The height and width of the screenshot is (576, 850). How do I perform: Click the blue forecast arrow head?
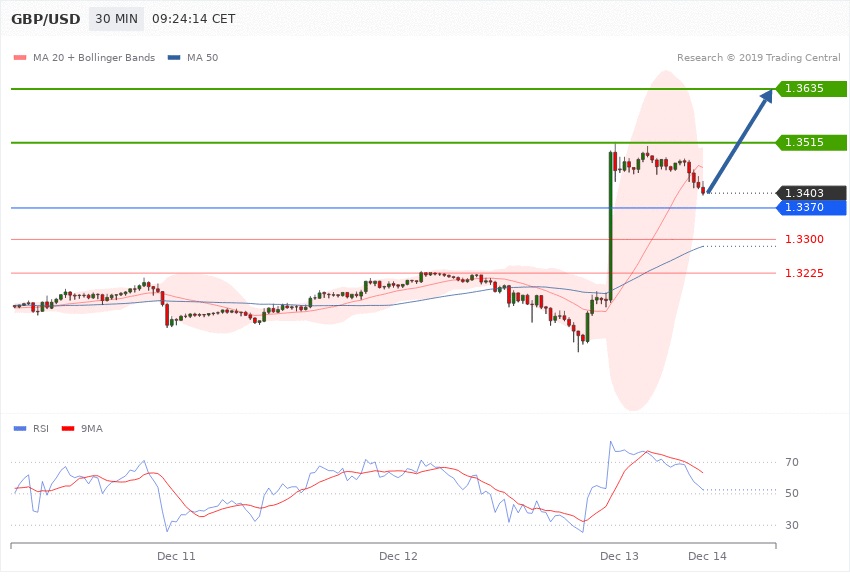click(765, 96)
